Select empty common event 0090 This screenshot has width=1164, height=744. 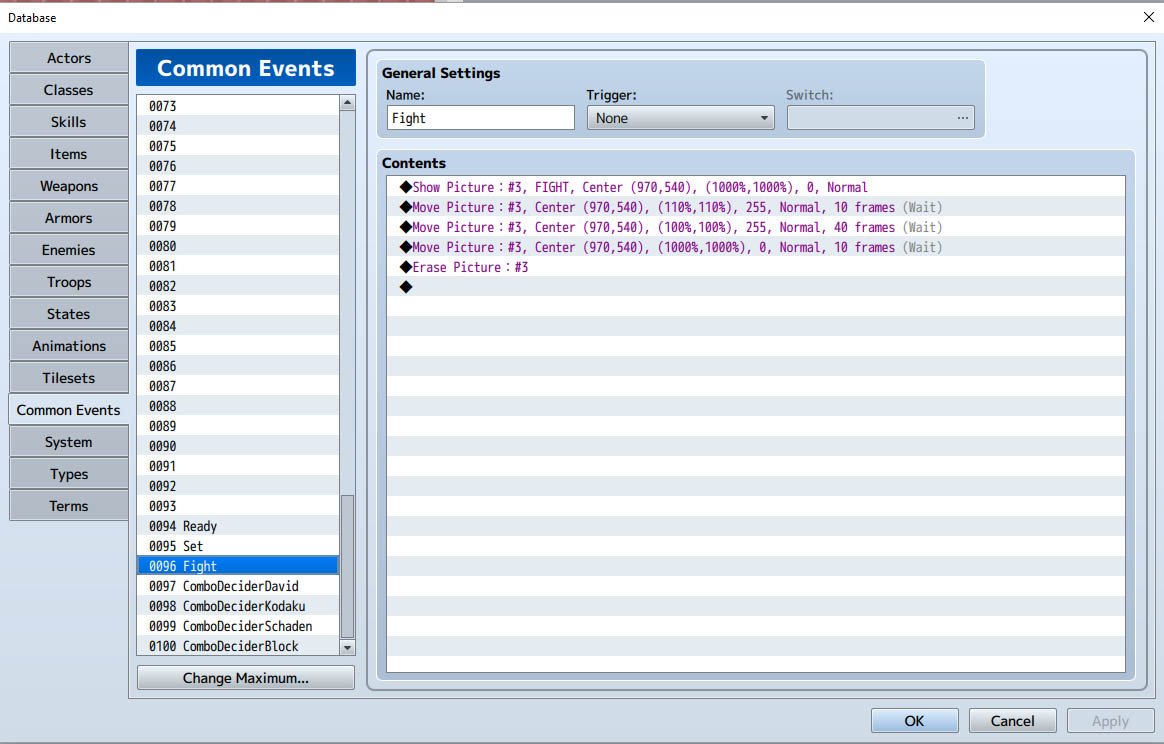click(x=238, y=446)
